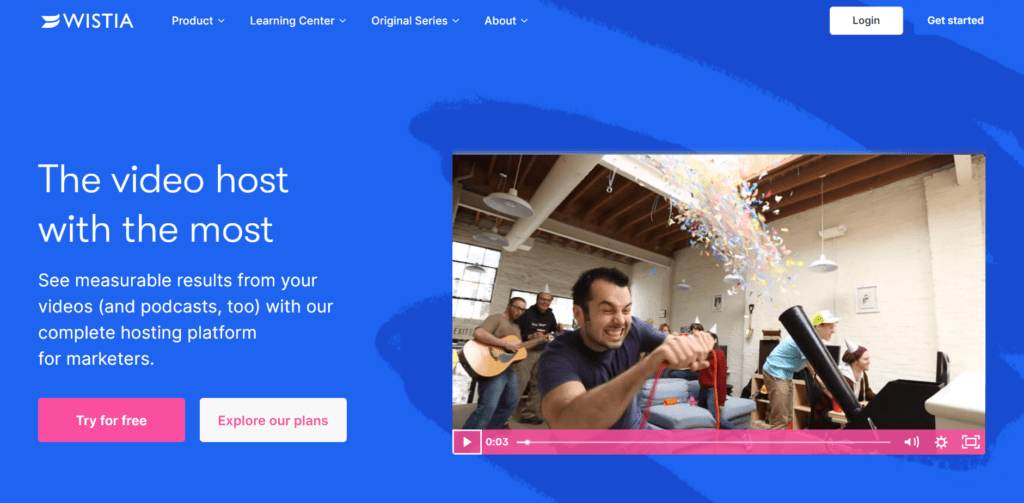Play the video with the play button
This screenshot has height=503, width=1024.
(467, 442)
